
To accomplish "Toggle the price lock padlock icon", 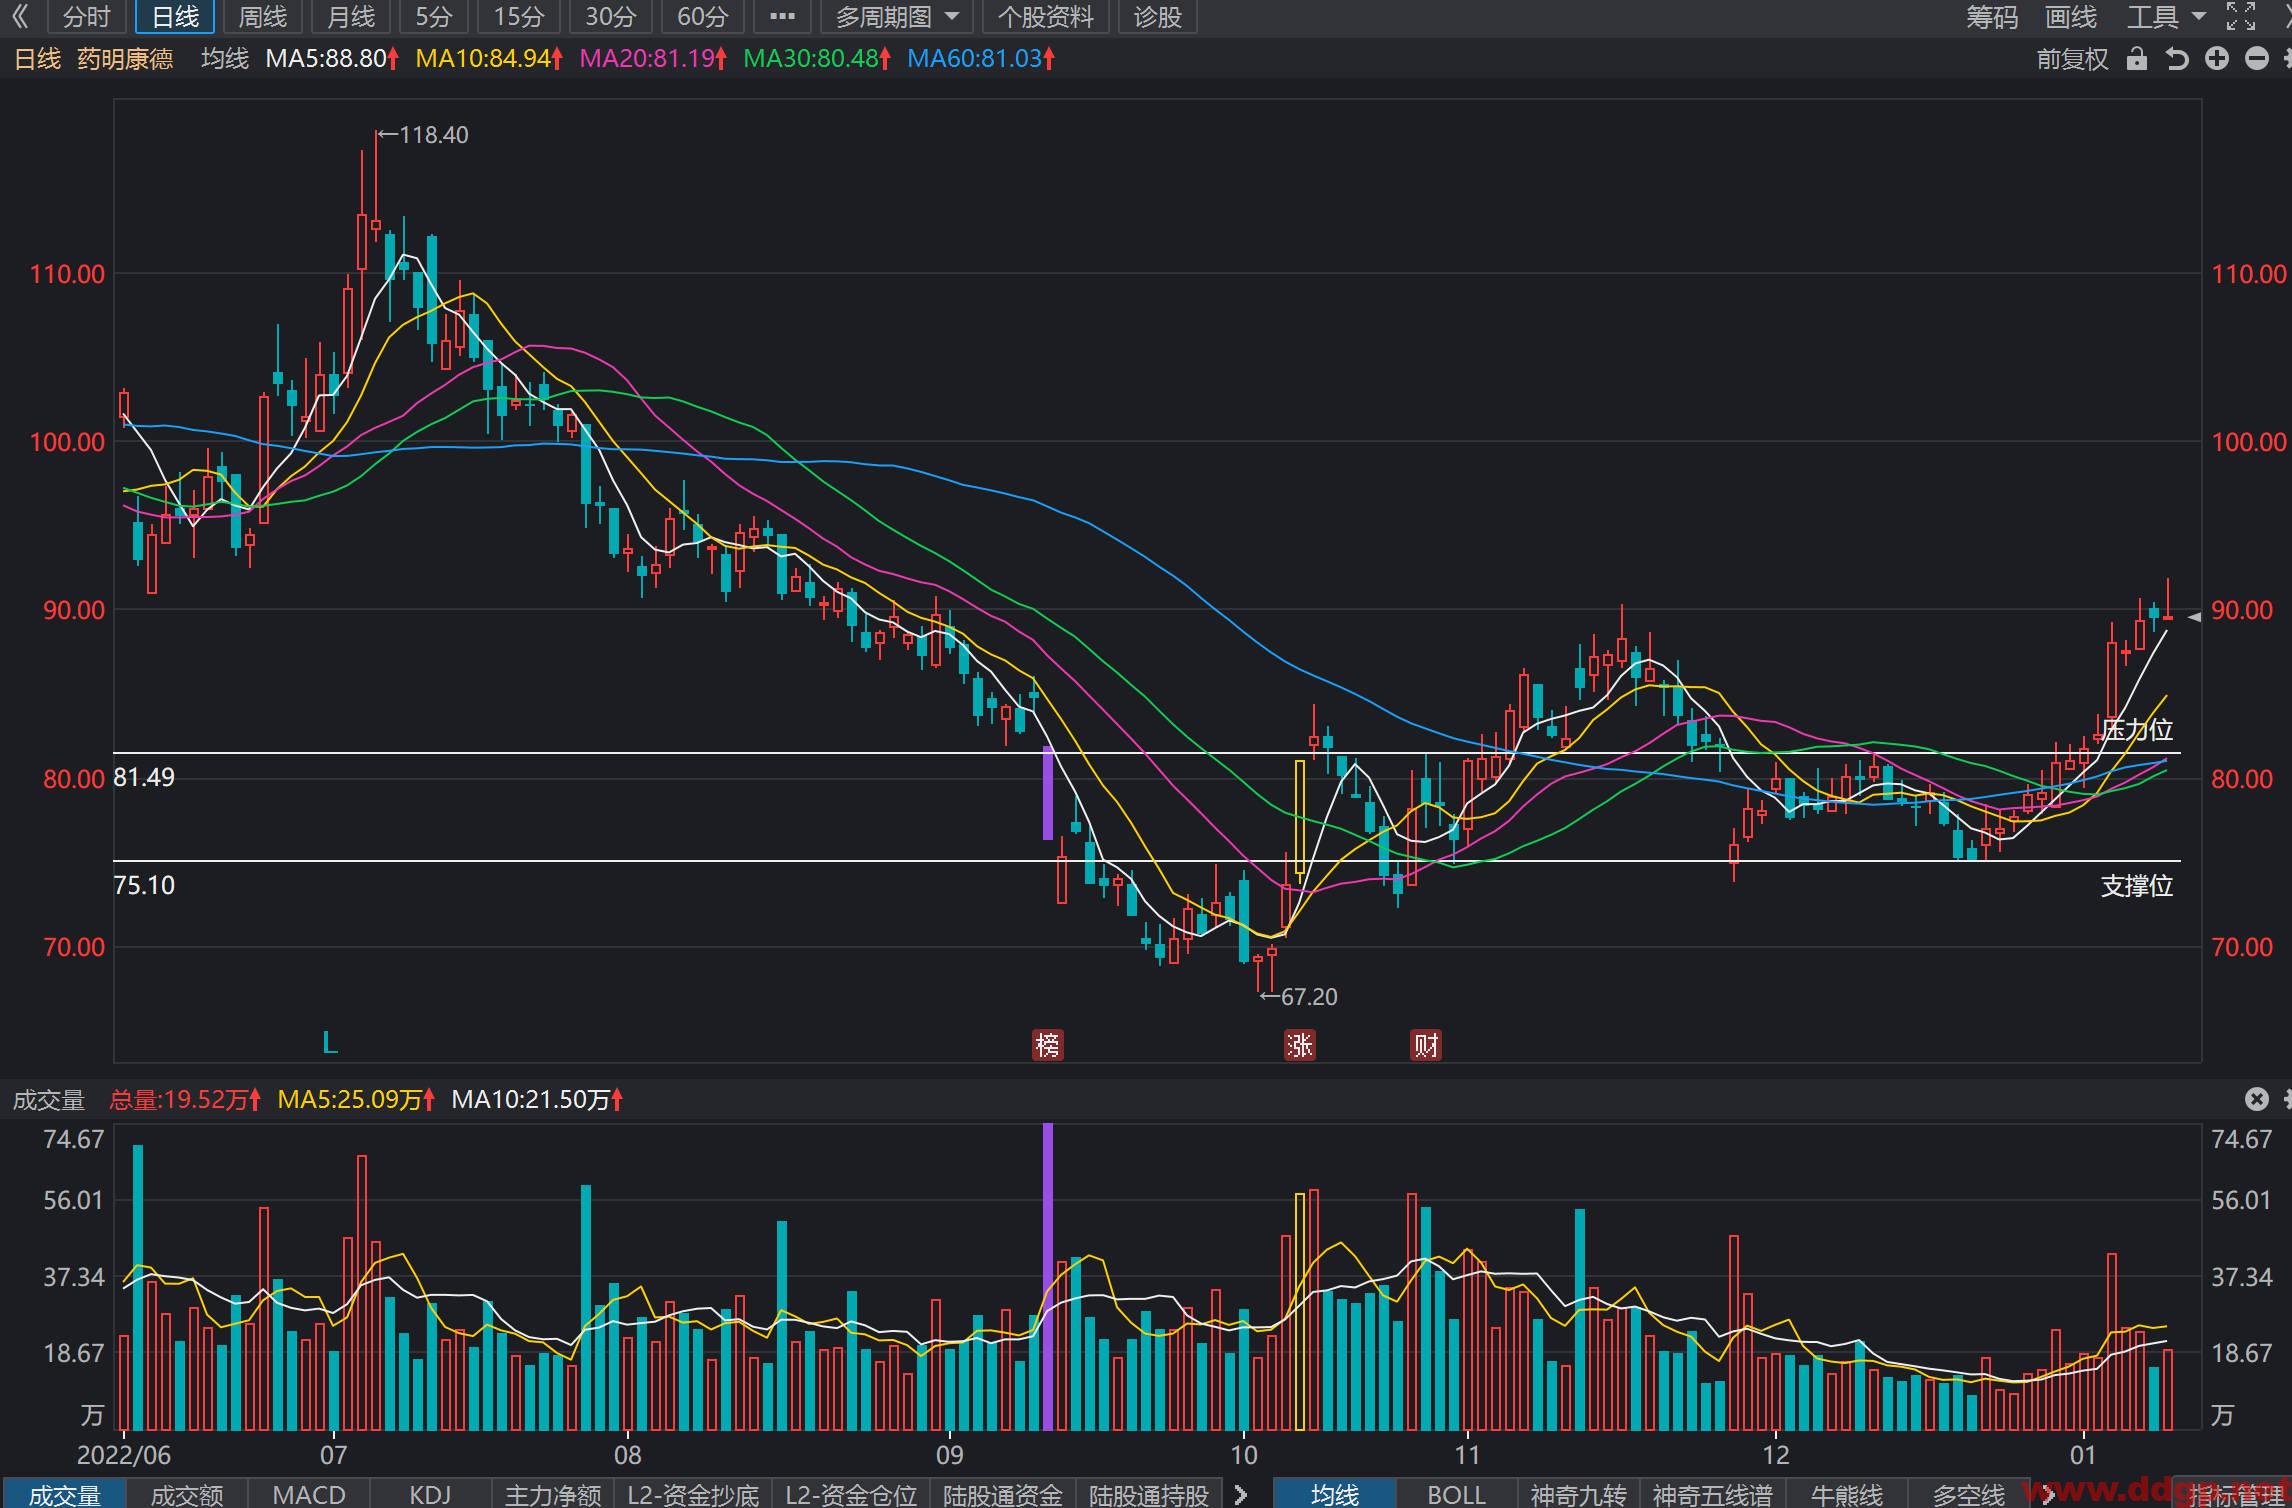I will pos(2136,59).
